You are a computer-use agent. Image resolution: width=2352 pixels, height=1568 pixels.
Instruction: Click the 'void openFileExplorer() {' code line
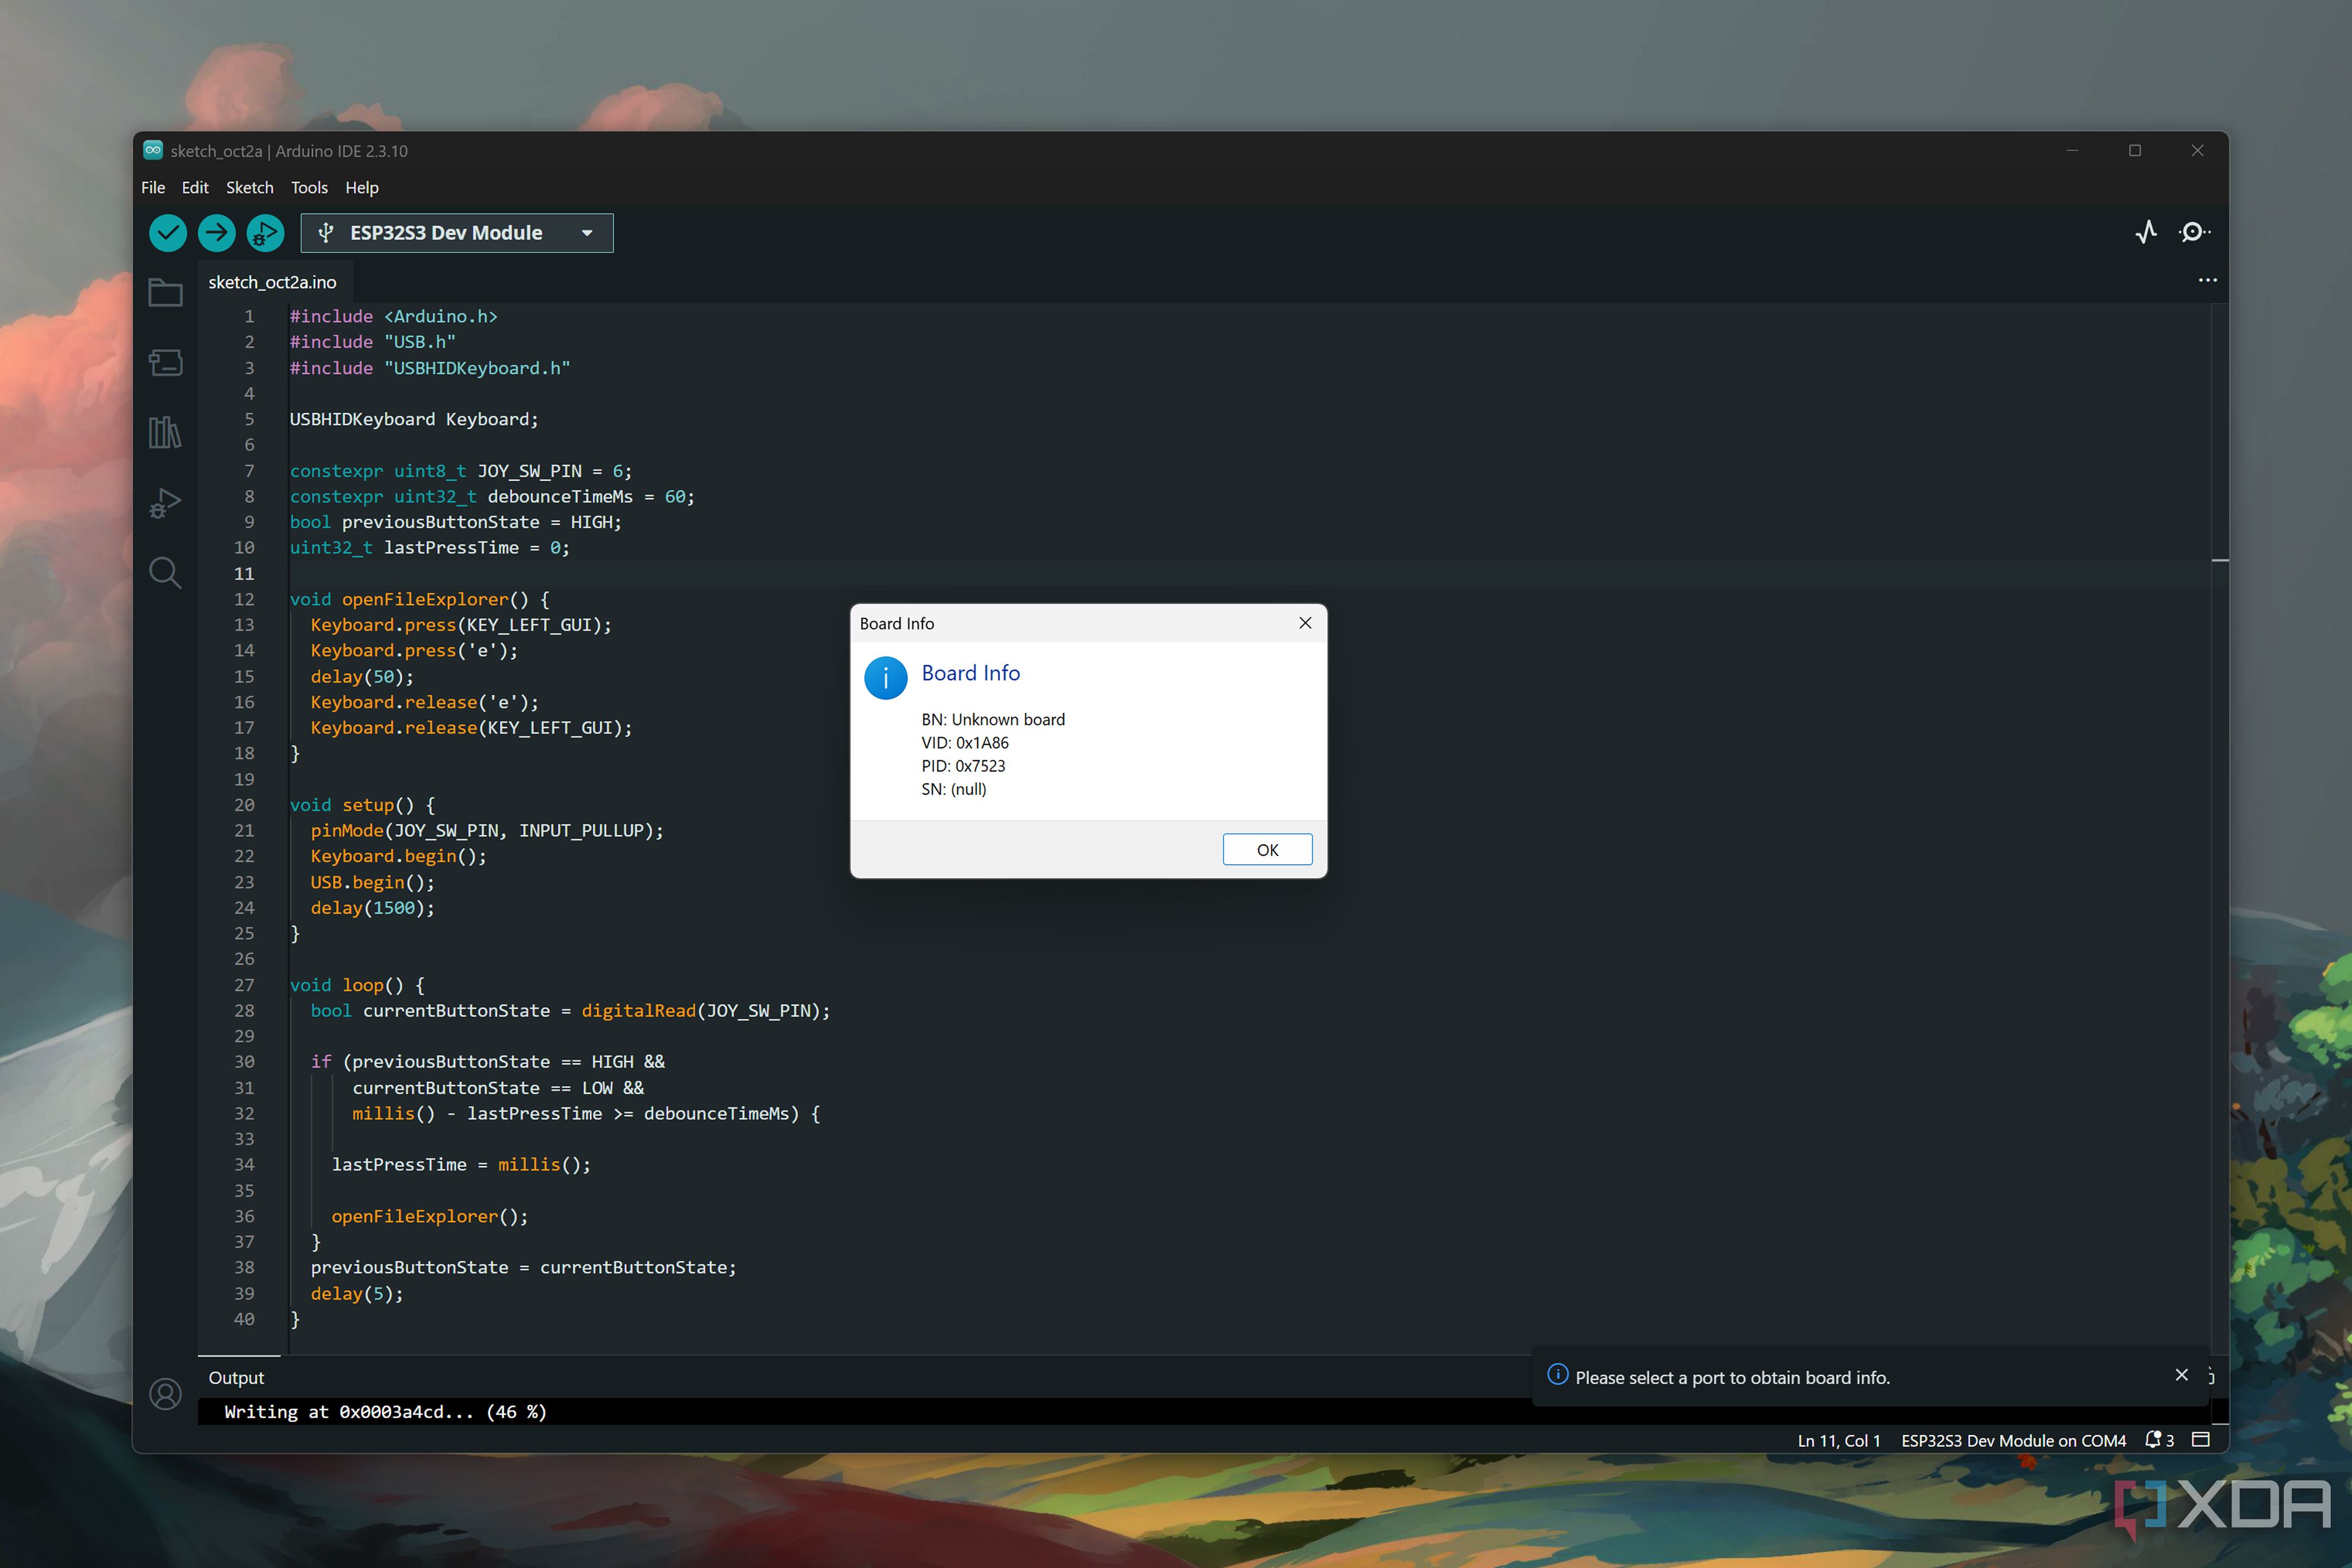point(420,599)
